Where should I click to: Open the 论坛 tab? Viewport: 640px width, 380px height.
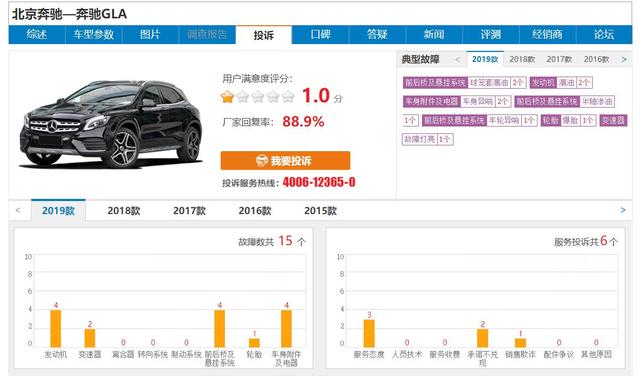604,35
